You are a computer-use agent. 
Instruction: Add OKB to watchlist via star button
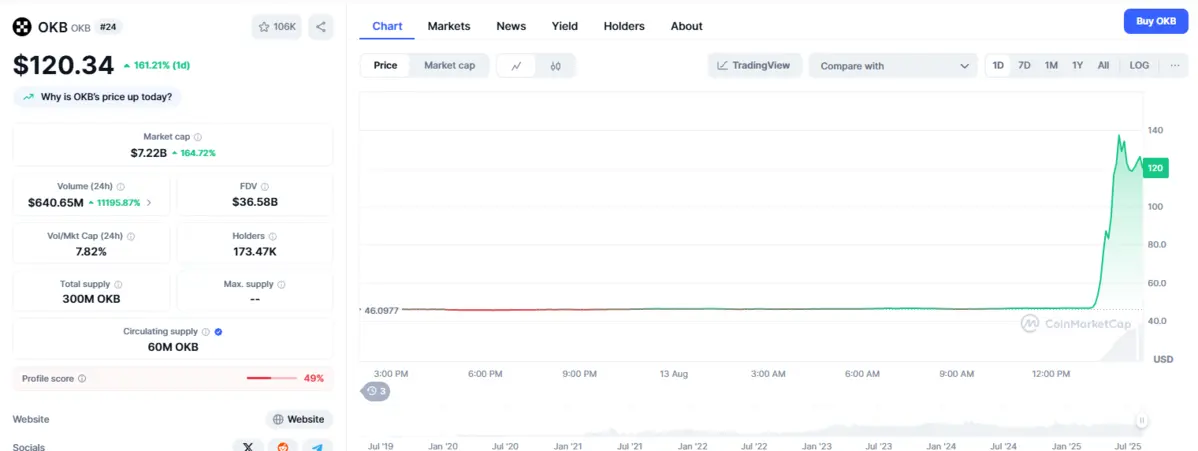276,27
